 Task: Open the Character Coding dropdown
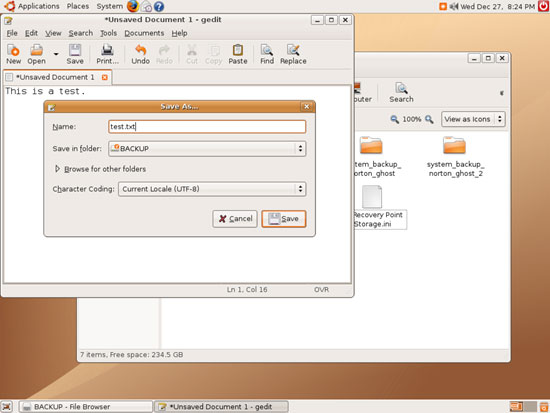pos(212,189)
